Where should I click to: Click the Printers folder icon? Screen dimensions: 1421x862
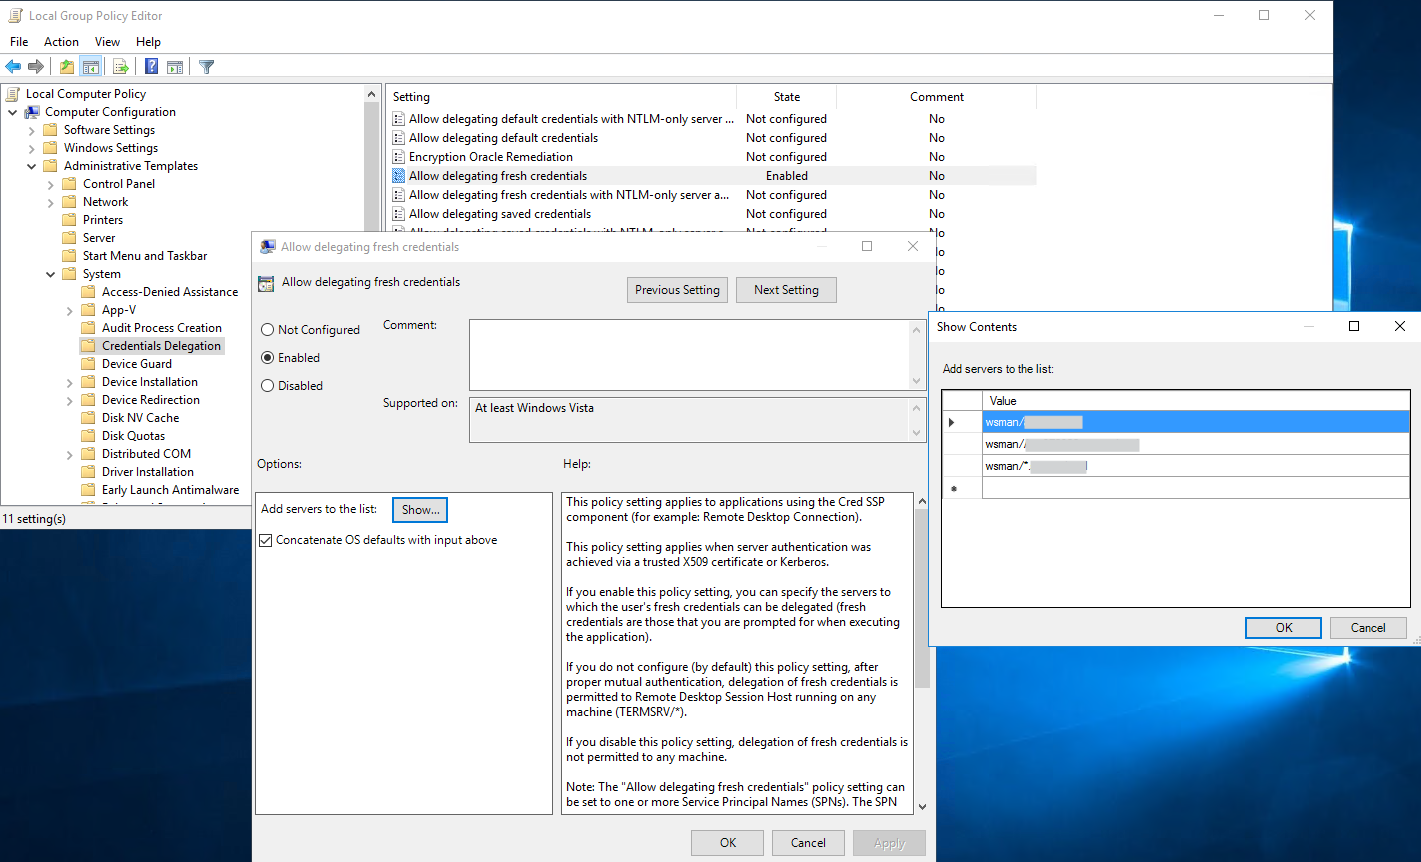tap(70, 220)
